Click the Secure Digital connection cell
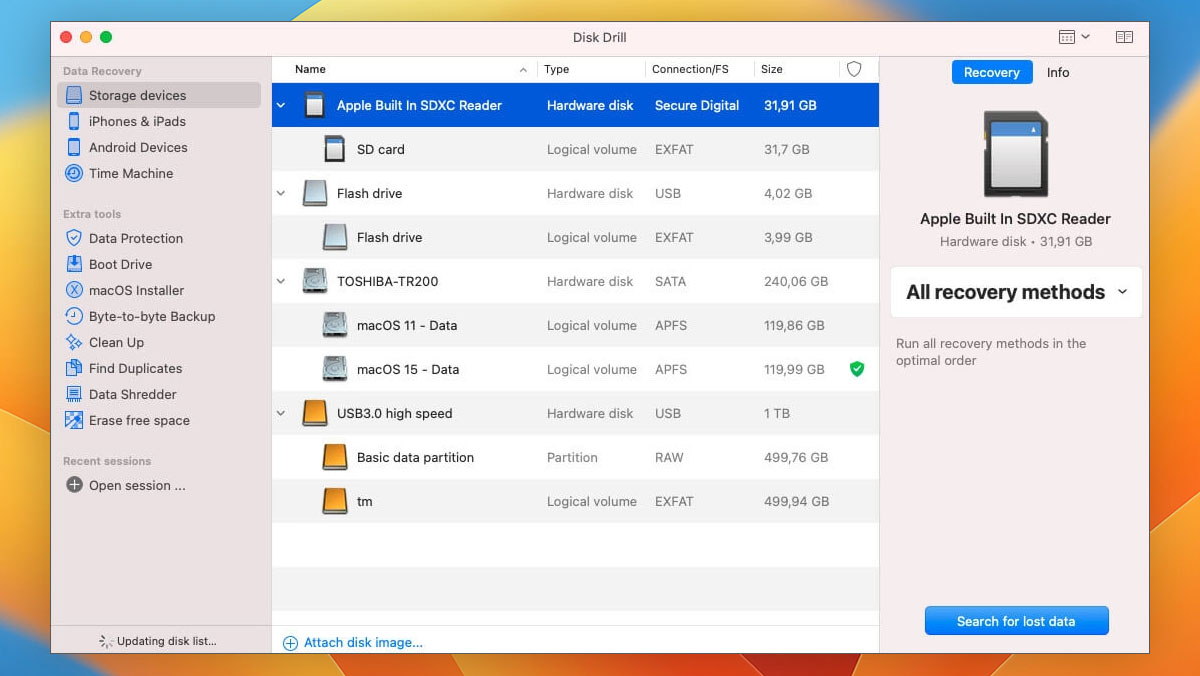Screen dimensions: 1200x676 coord(697,105)
